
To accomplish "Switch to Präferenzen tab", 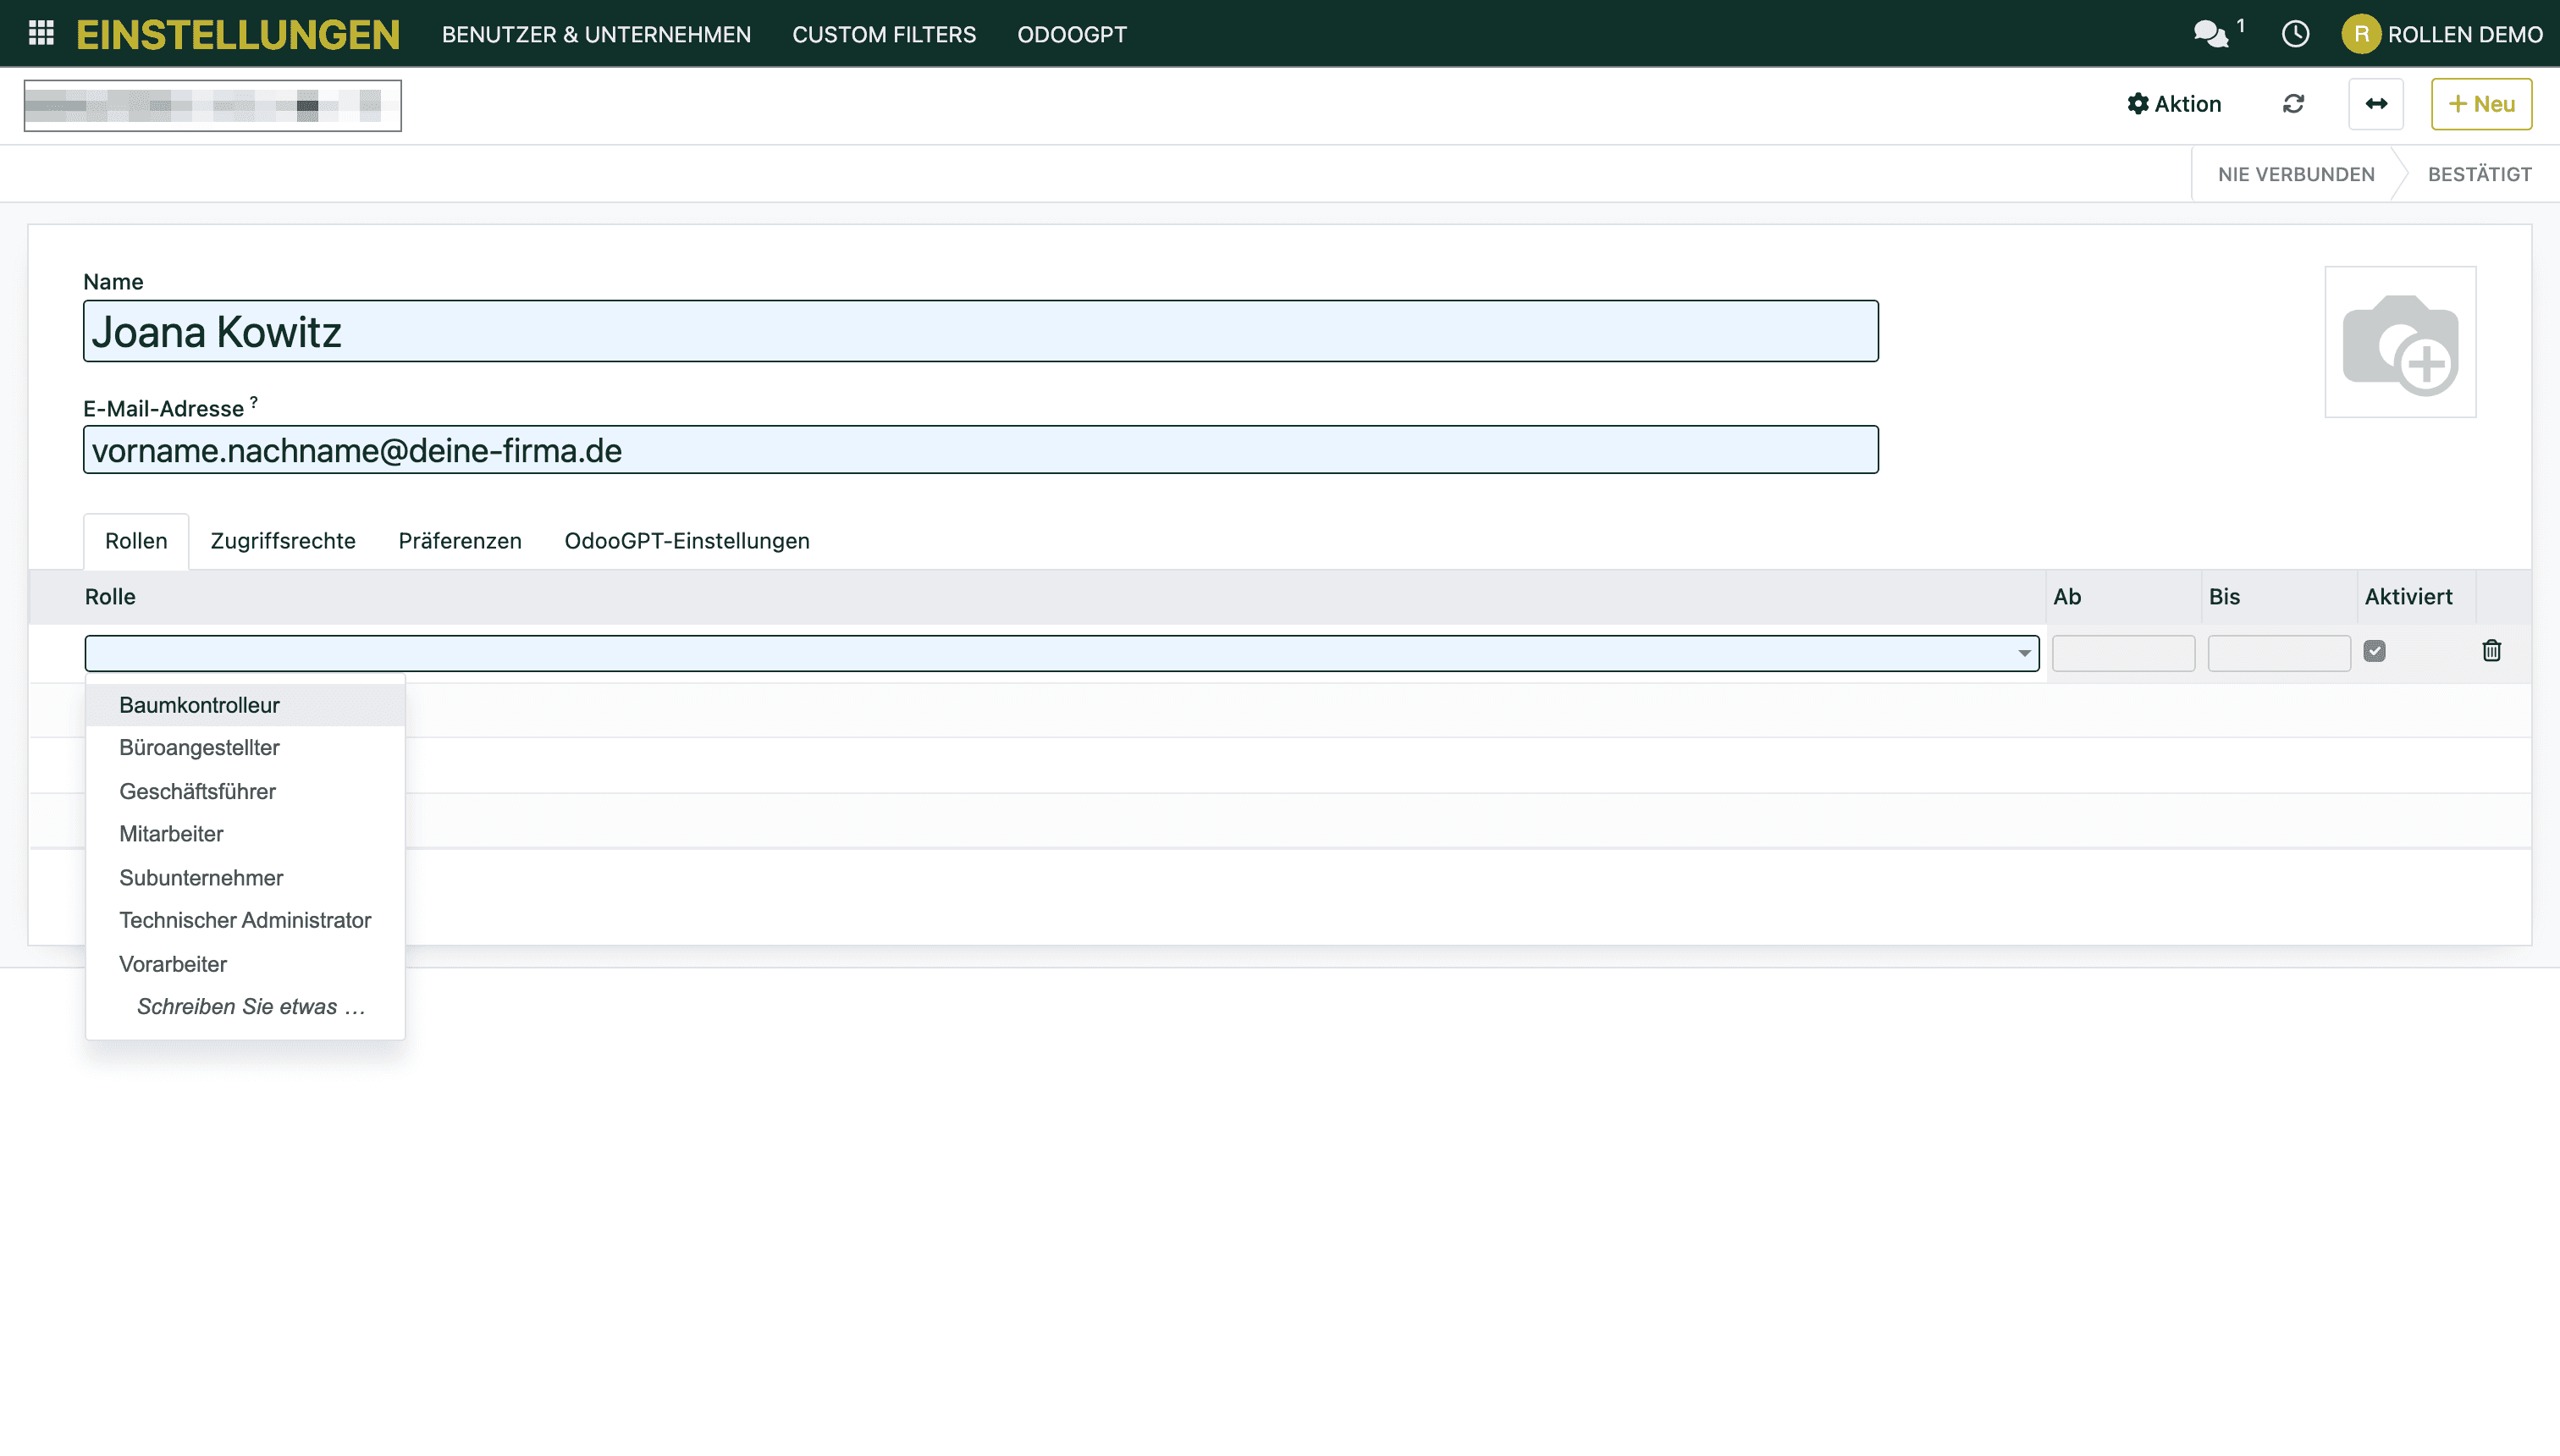I will [x=460, y=541].
